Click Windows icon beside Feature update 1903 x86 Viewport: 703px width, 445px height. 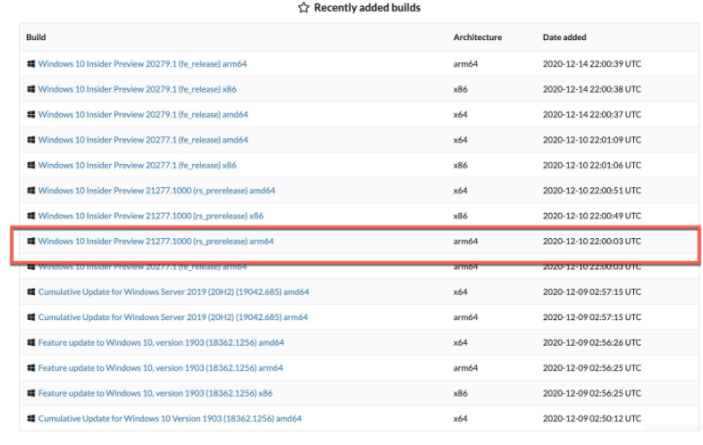pos(32,393)
